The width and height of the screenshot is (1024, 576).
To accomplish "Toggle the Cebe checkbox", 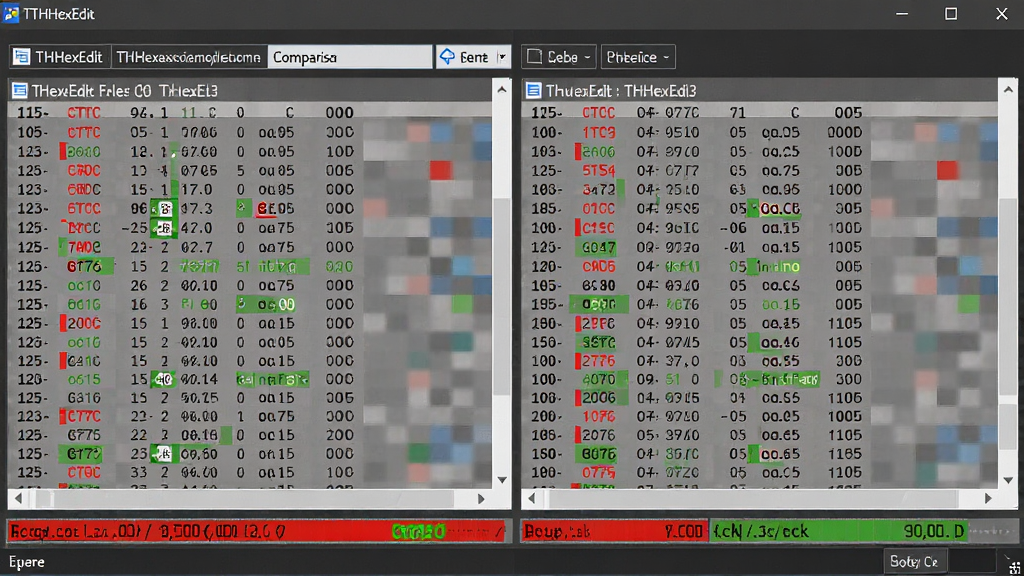I will pos(534,57).
